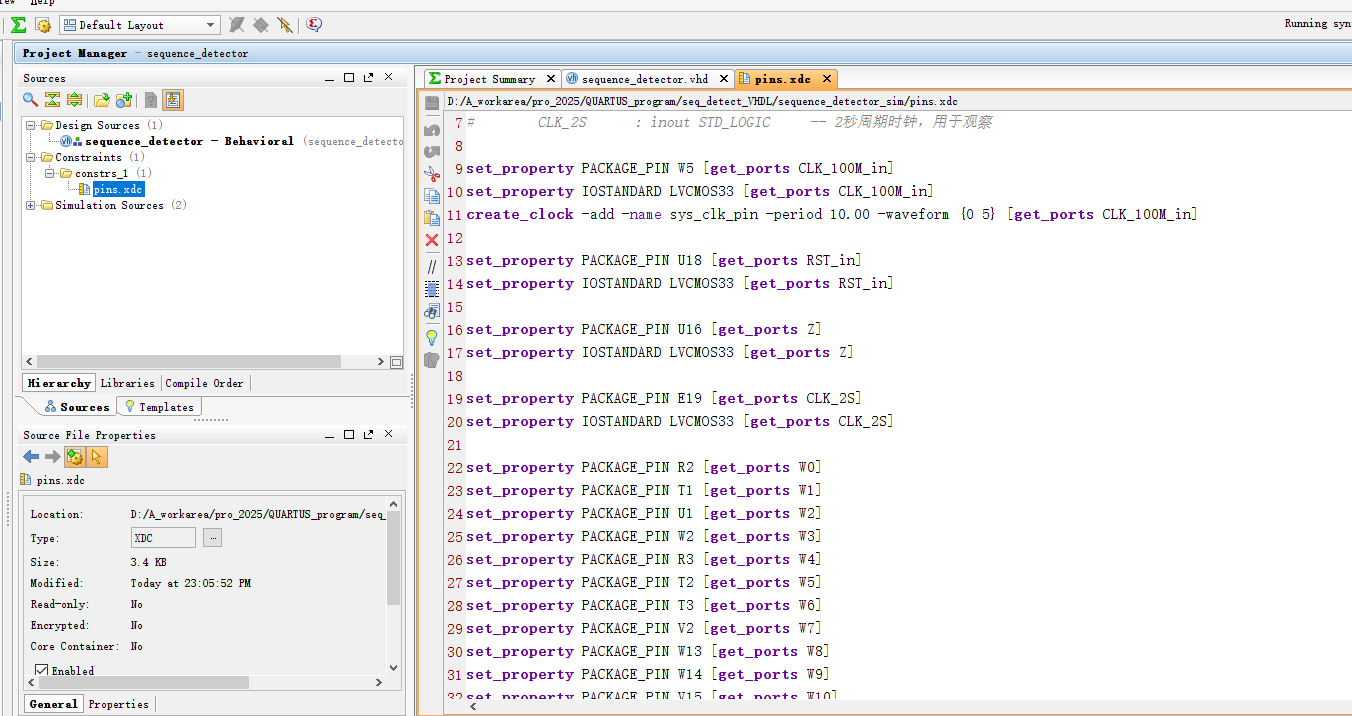The height and width of the screenshot is (716, 1352).
Task: Collapse the Constraints folder
Action: click(31, 157)
